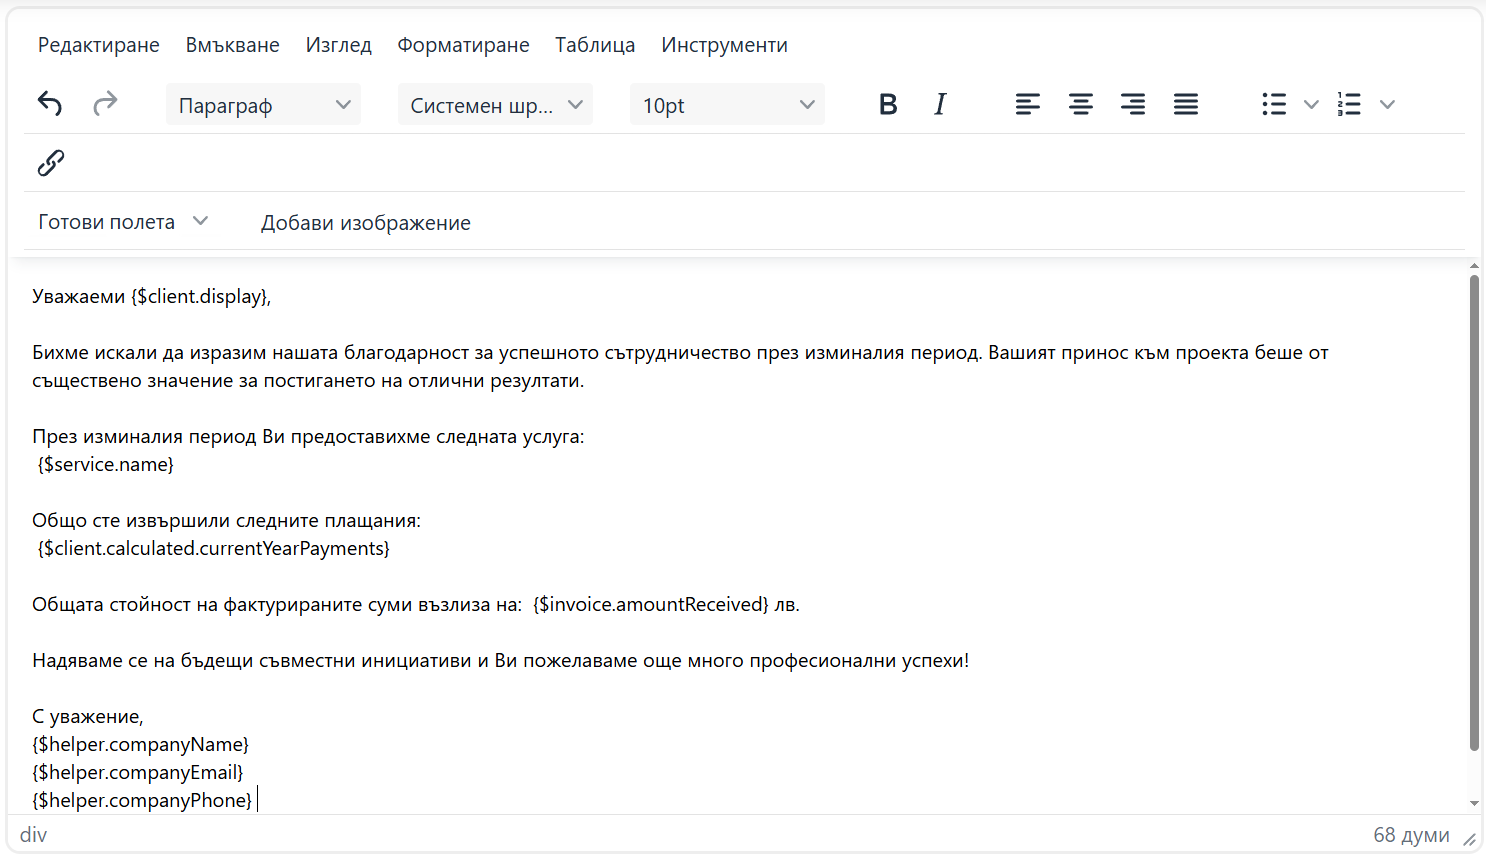Redo the last undone edit
1486x865 pixels.
[105, 104]
